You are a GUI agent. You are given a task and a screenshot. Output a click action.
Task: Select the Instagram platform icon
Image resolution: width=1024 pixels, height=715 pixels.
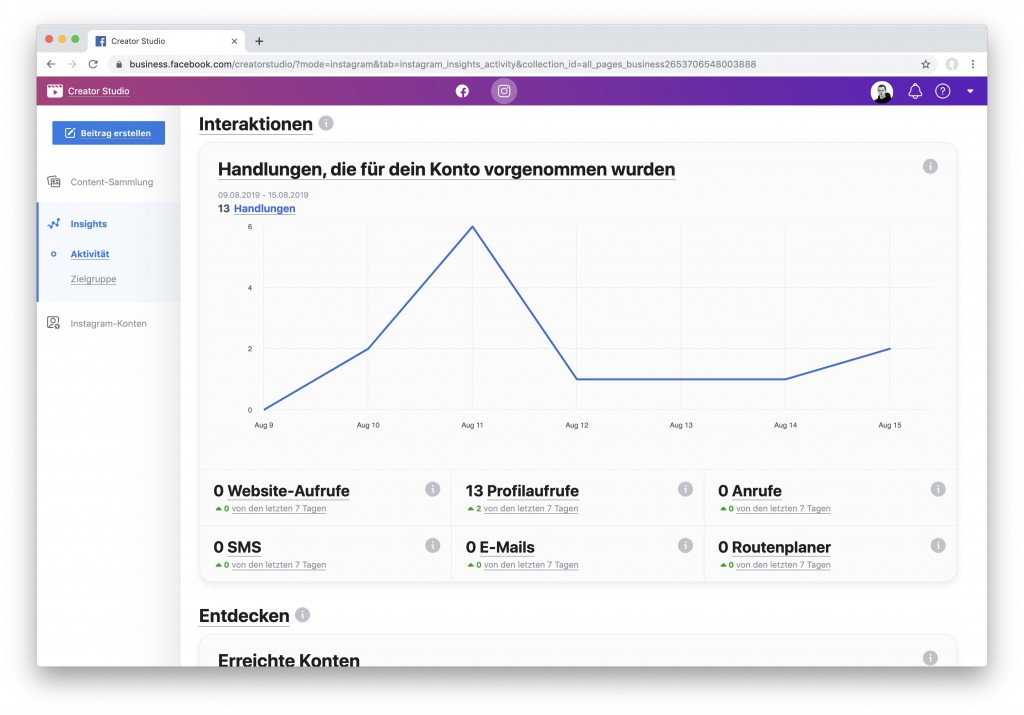[x=504, y=91]
